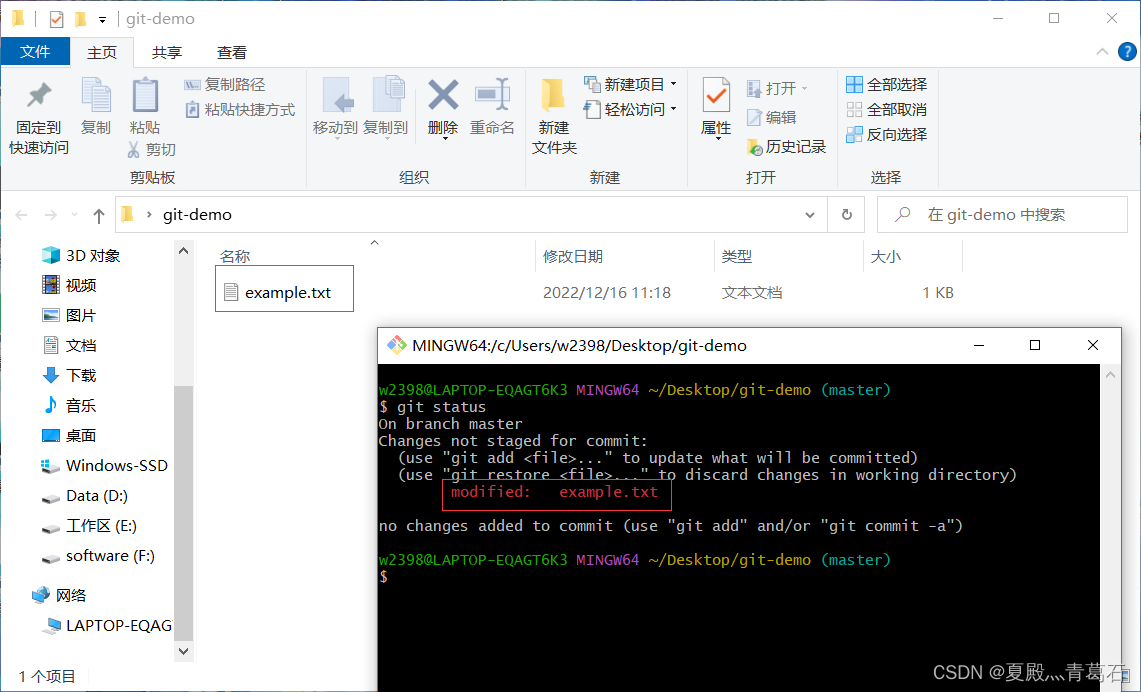Image resolution: width=1141 pixels, height=692 pixels.
Task: Select 工作区 (E:) drive
Action: point(89,525)
